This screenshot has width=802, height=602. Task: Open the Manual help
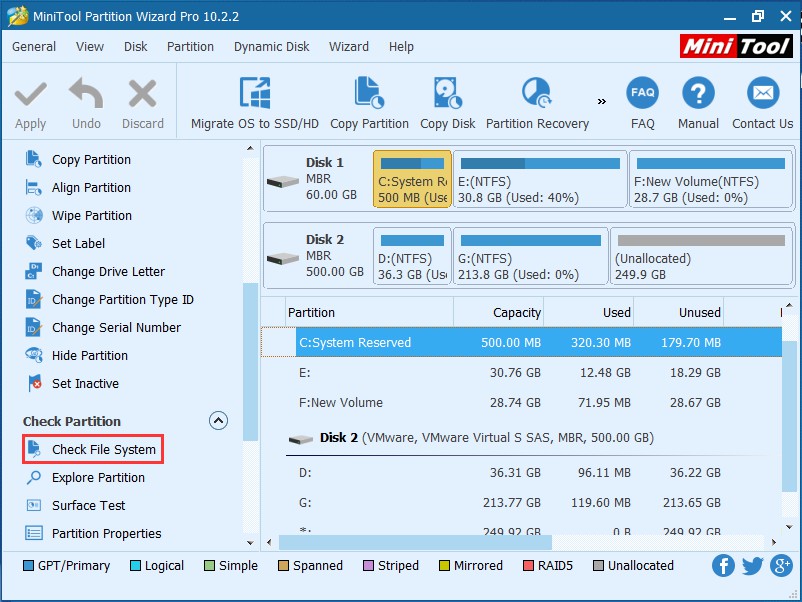(698, 103)
